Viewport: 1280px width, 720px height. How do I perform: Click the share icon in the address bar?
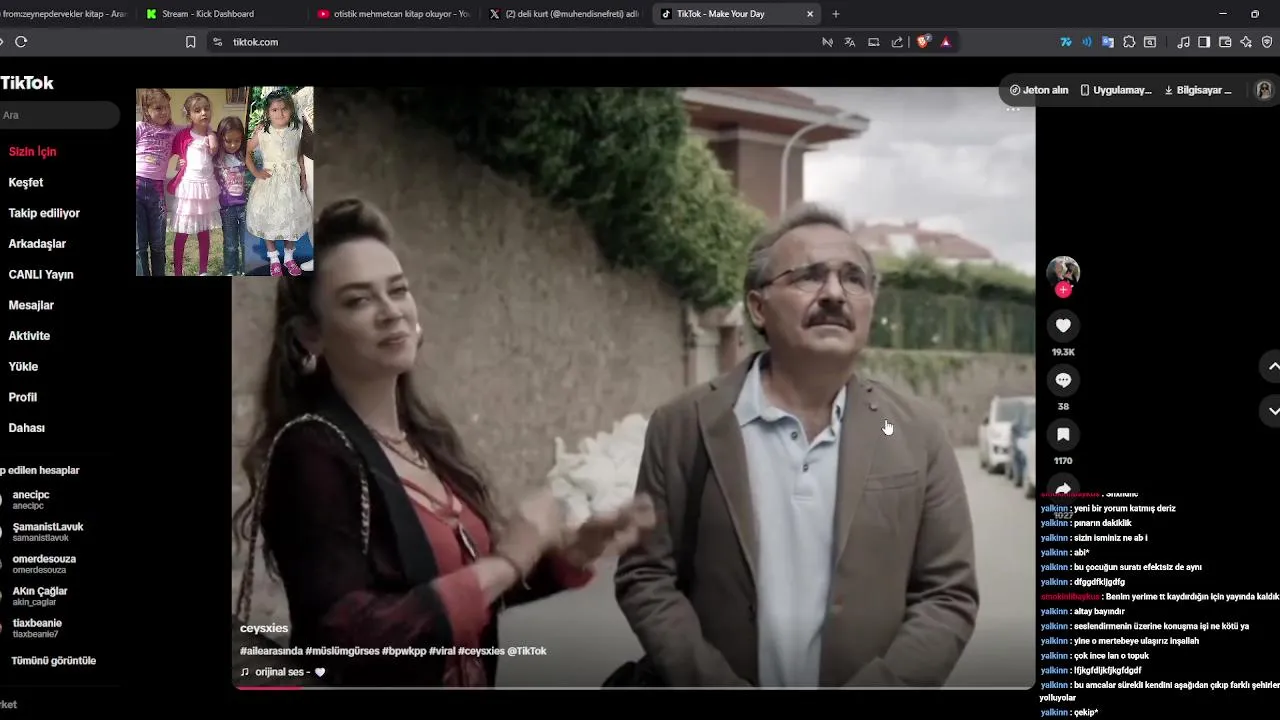click(897, 42)
